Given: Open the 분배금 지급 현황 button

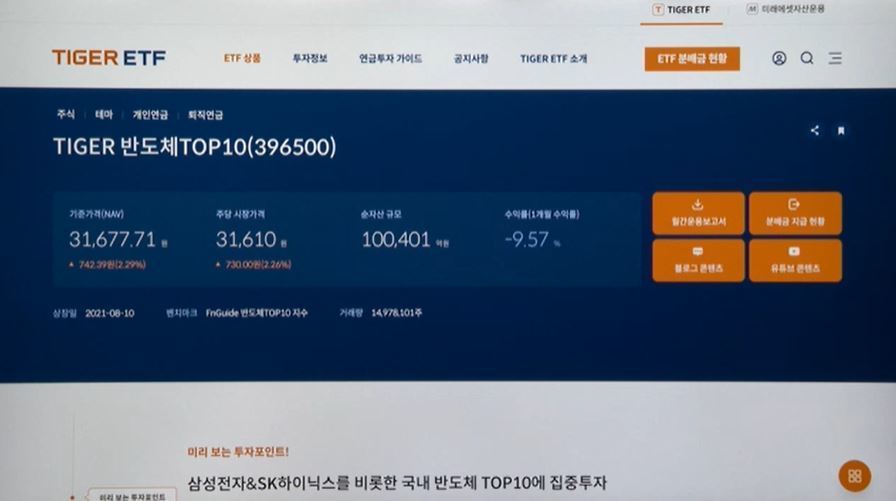Looking at the screenshot, I should [795, 213].
